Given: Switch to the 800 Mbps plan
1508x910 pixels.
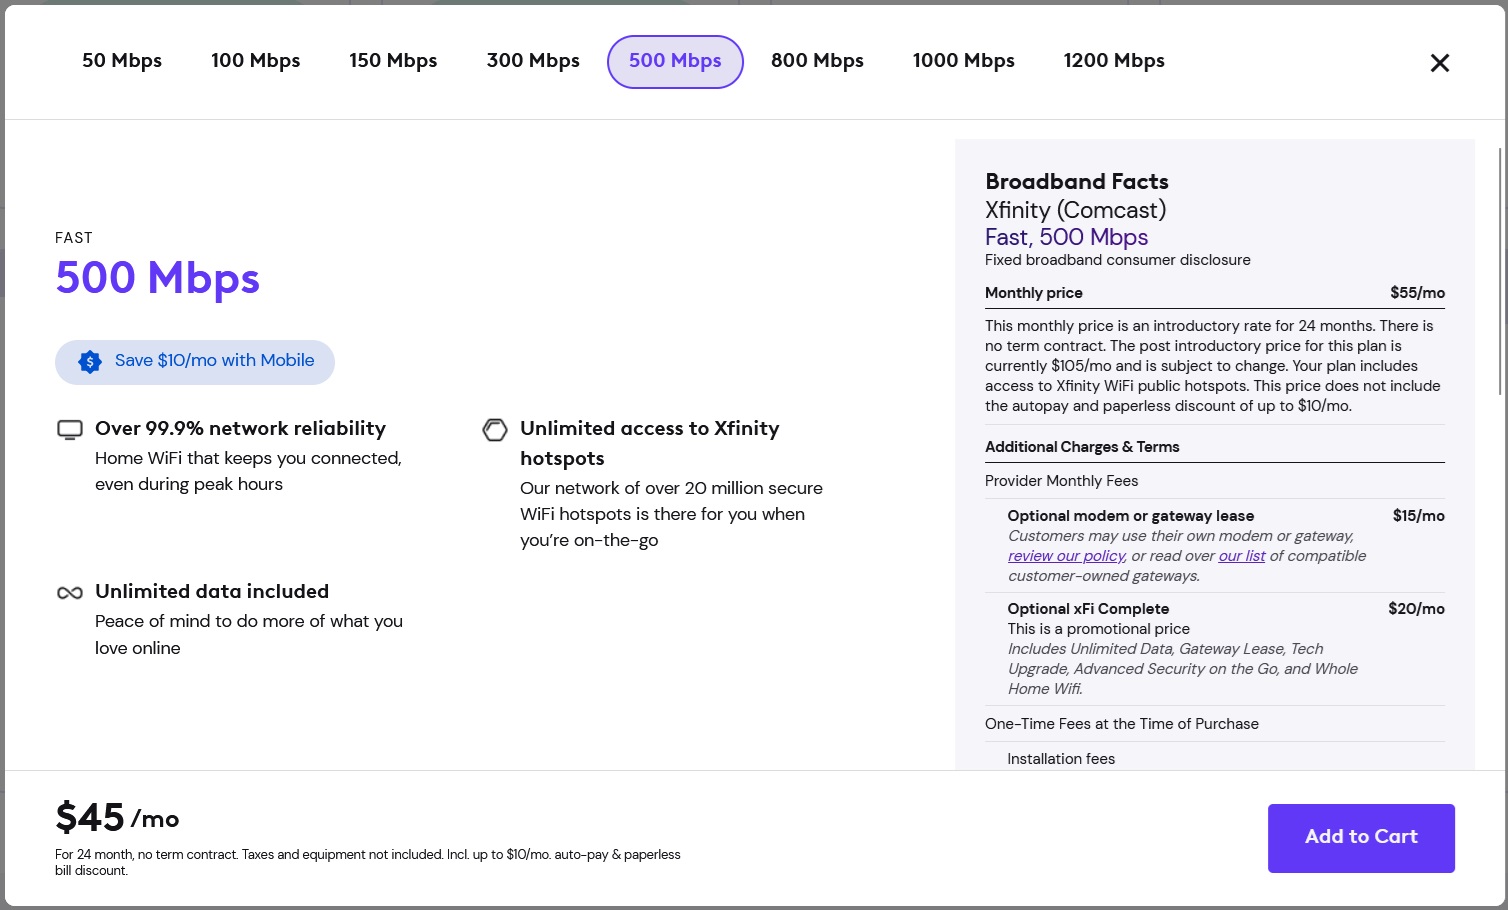Looking at the screenshot, I should (817, 61).
